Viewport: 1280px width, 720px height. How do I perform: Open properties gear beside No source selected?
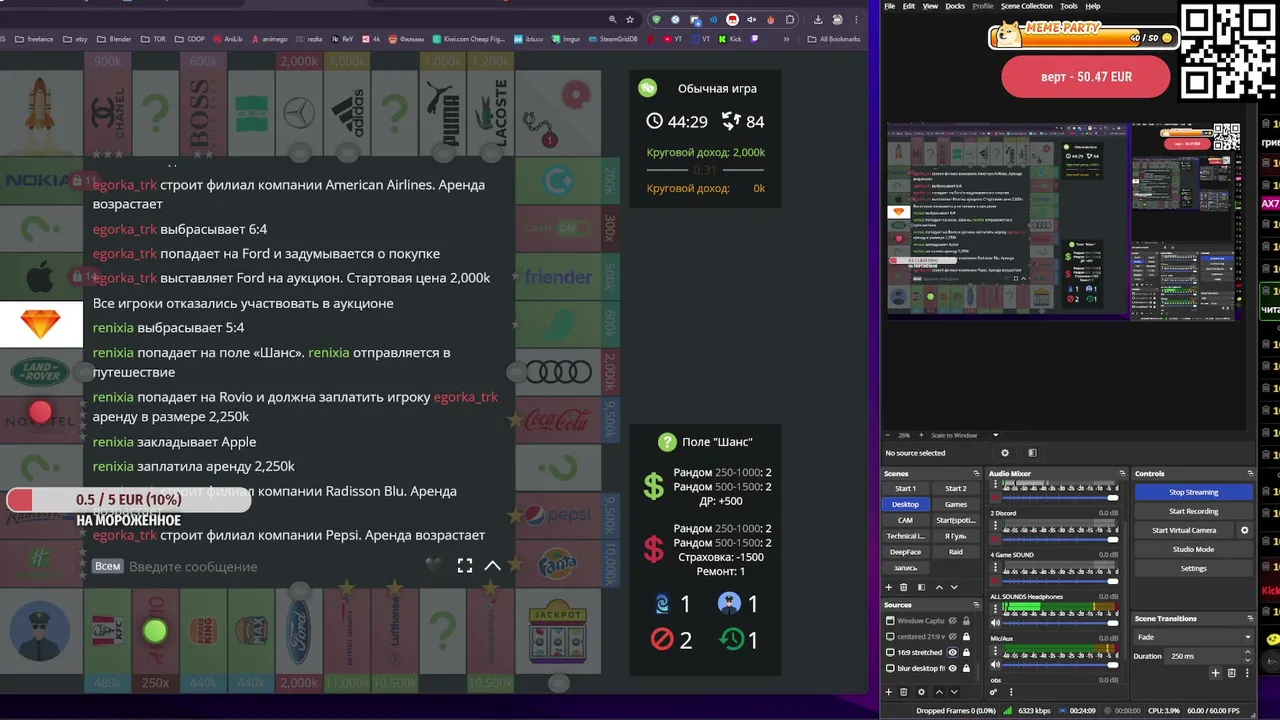(x=1005, y=453)
